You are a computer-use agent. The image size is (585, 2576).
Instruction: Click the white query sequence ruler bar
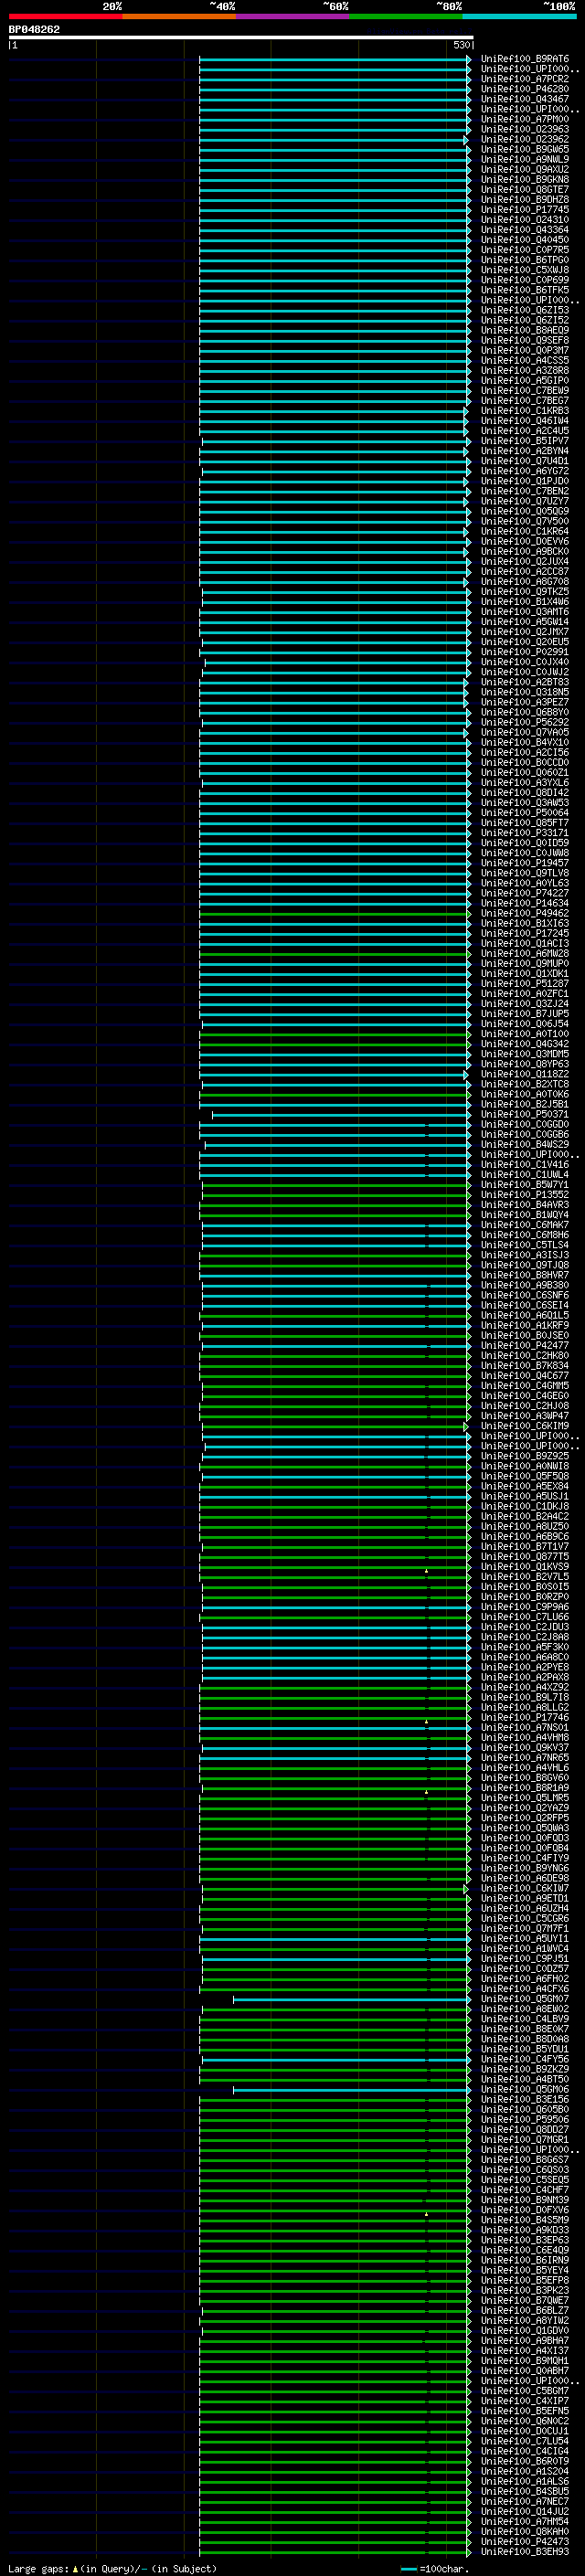coord(241,38)
